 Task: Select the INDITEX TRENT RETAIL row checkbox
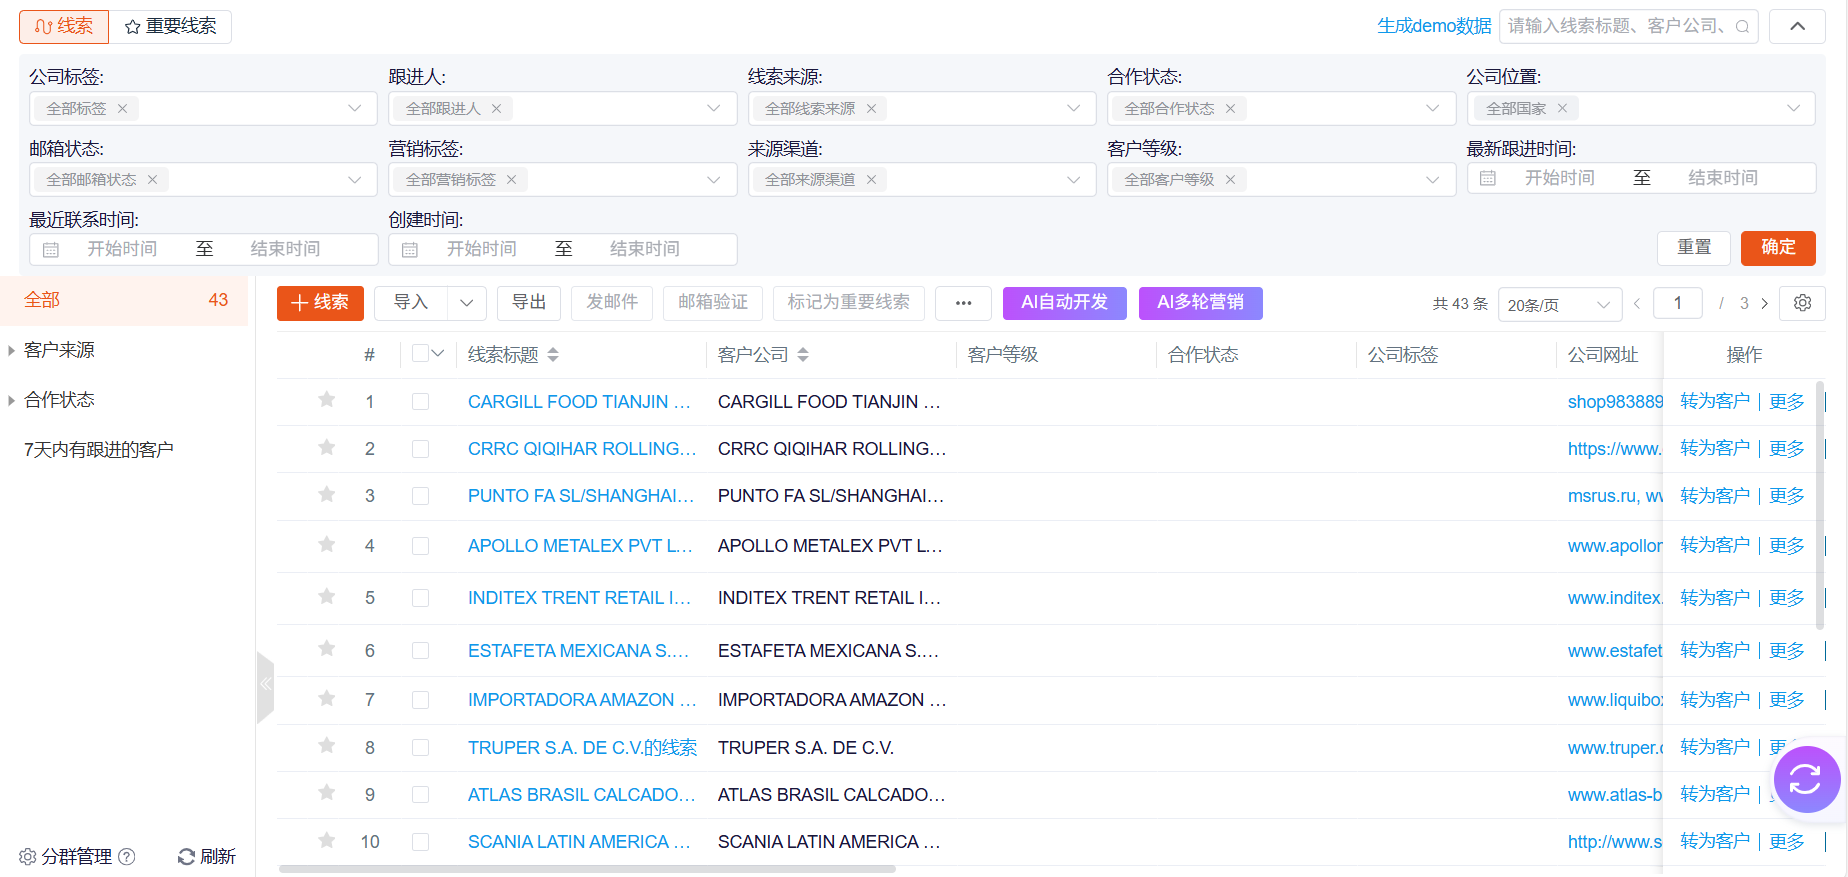(420, 598)
